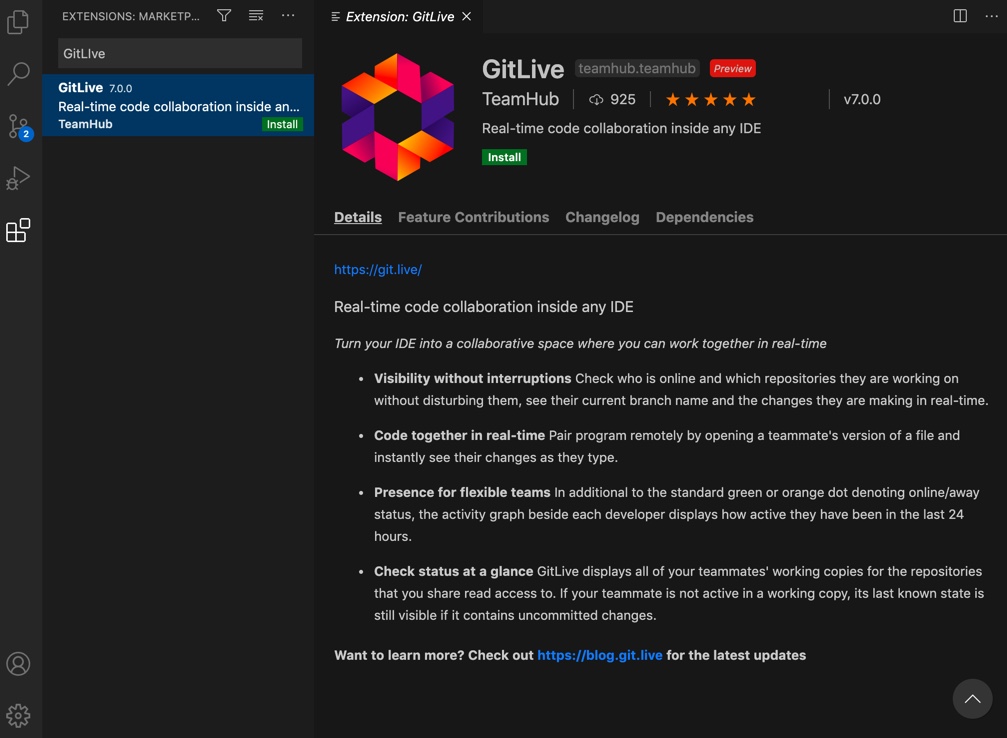Switch to the Feature Contributions tab

coord(473,217)
